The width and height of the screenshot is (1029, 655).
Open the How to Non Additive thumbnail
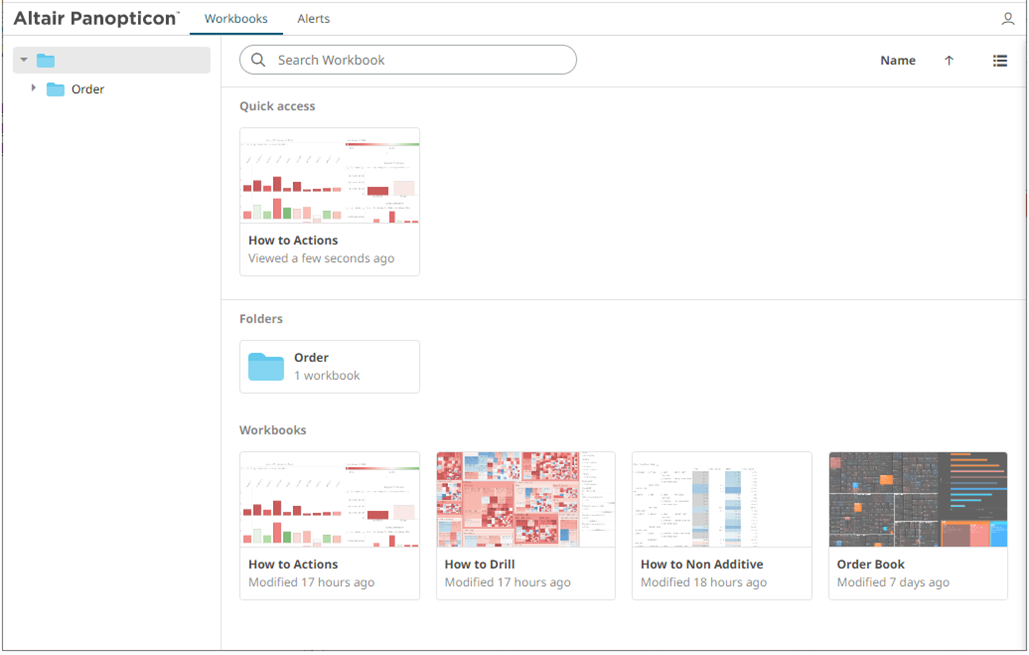pos(721,500)
